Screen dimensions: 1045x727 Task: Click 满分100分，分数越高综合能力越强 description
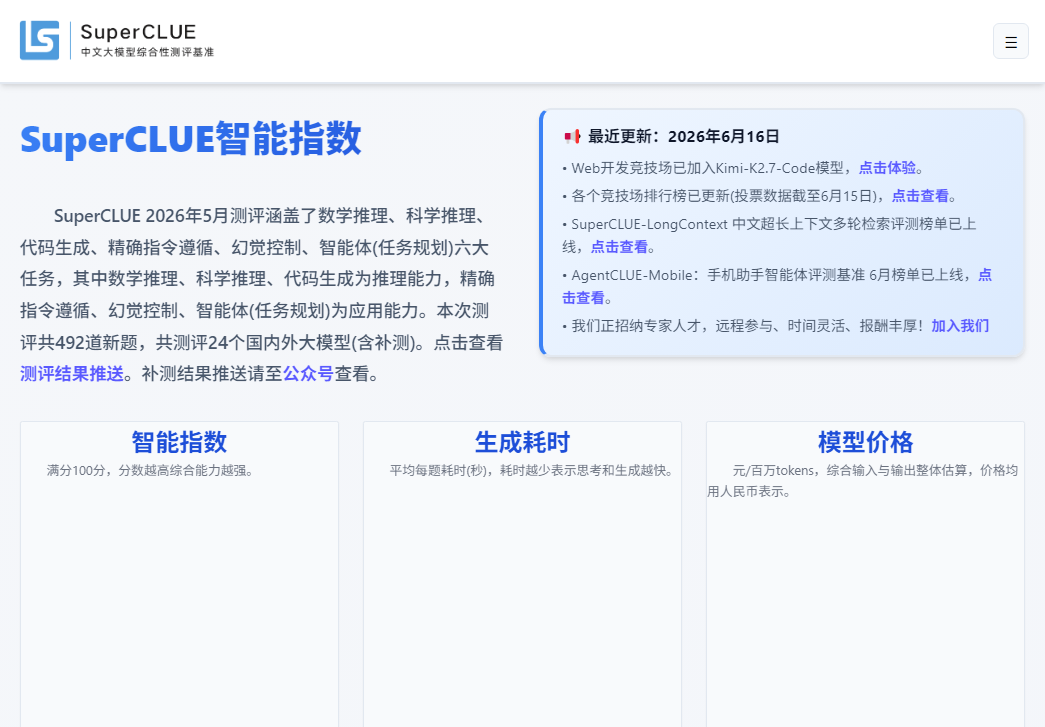(151, 470)
